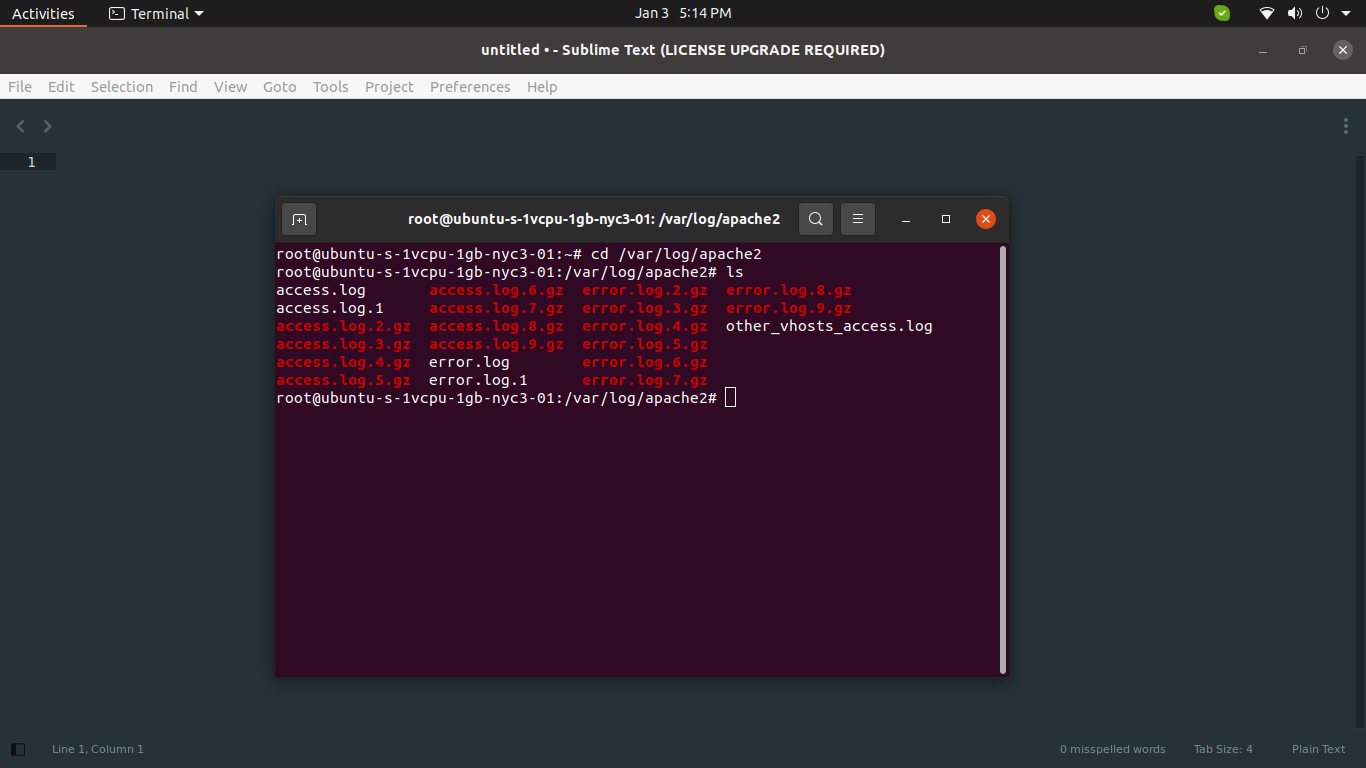
Task: Jump forward using right arrow icon
Action: [x=47, y=126]
